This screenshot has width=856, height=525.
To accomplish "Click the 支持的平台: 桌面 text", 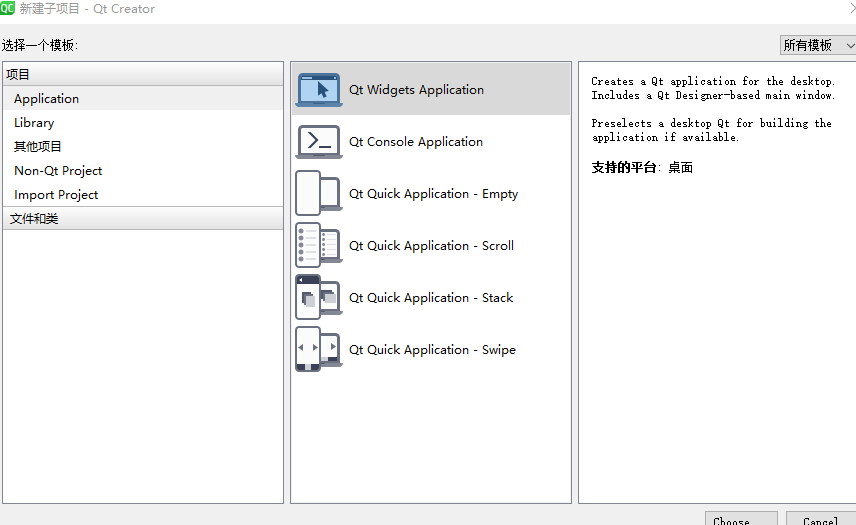I will pyautogui.click(x=642, y=168).
